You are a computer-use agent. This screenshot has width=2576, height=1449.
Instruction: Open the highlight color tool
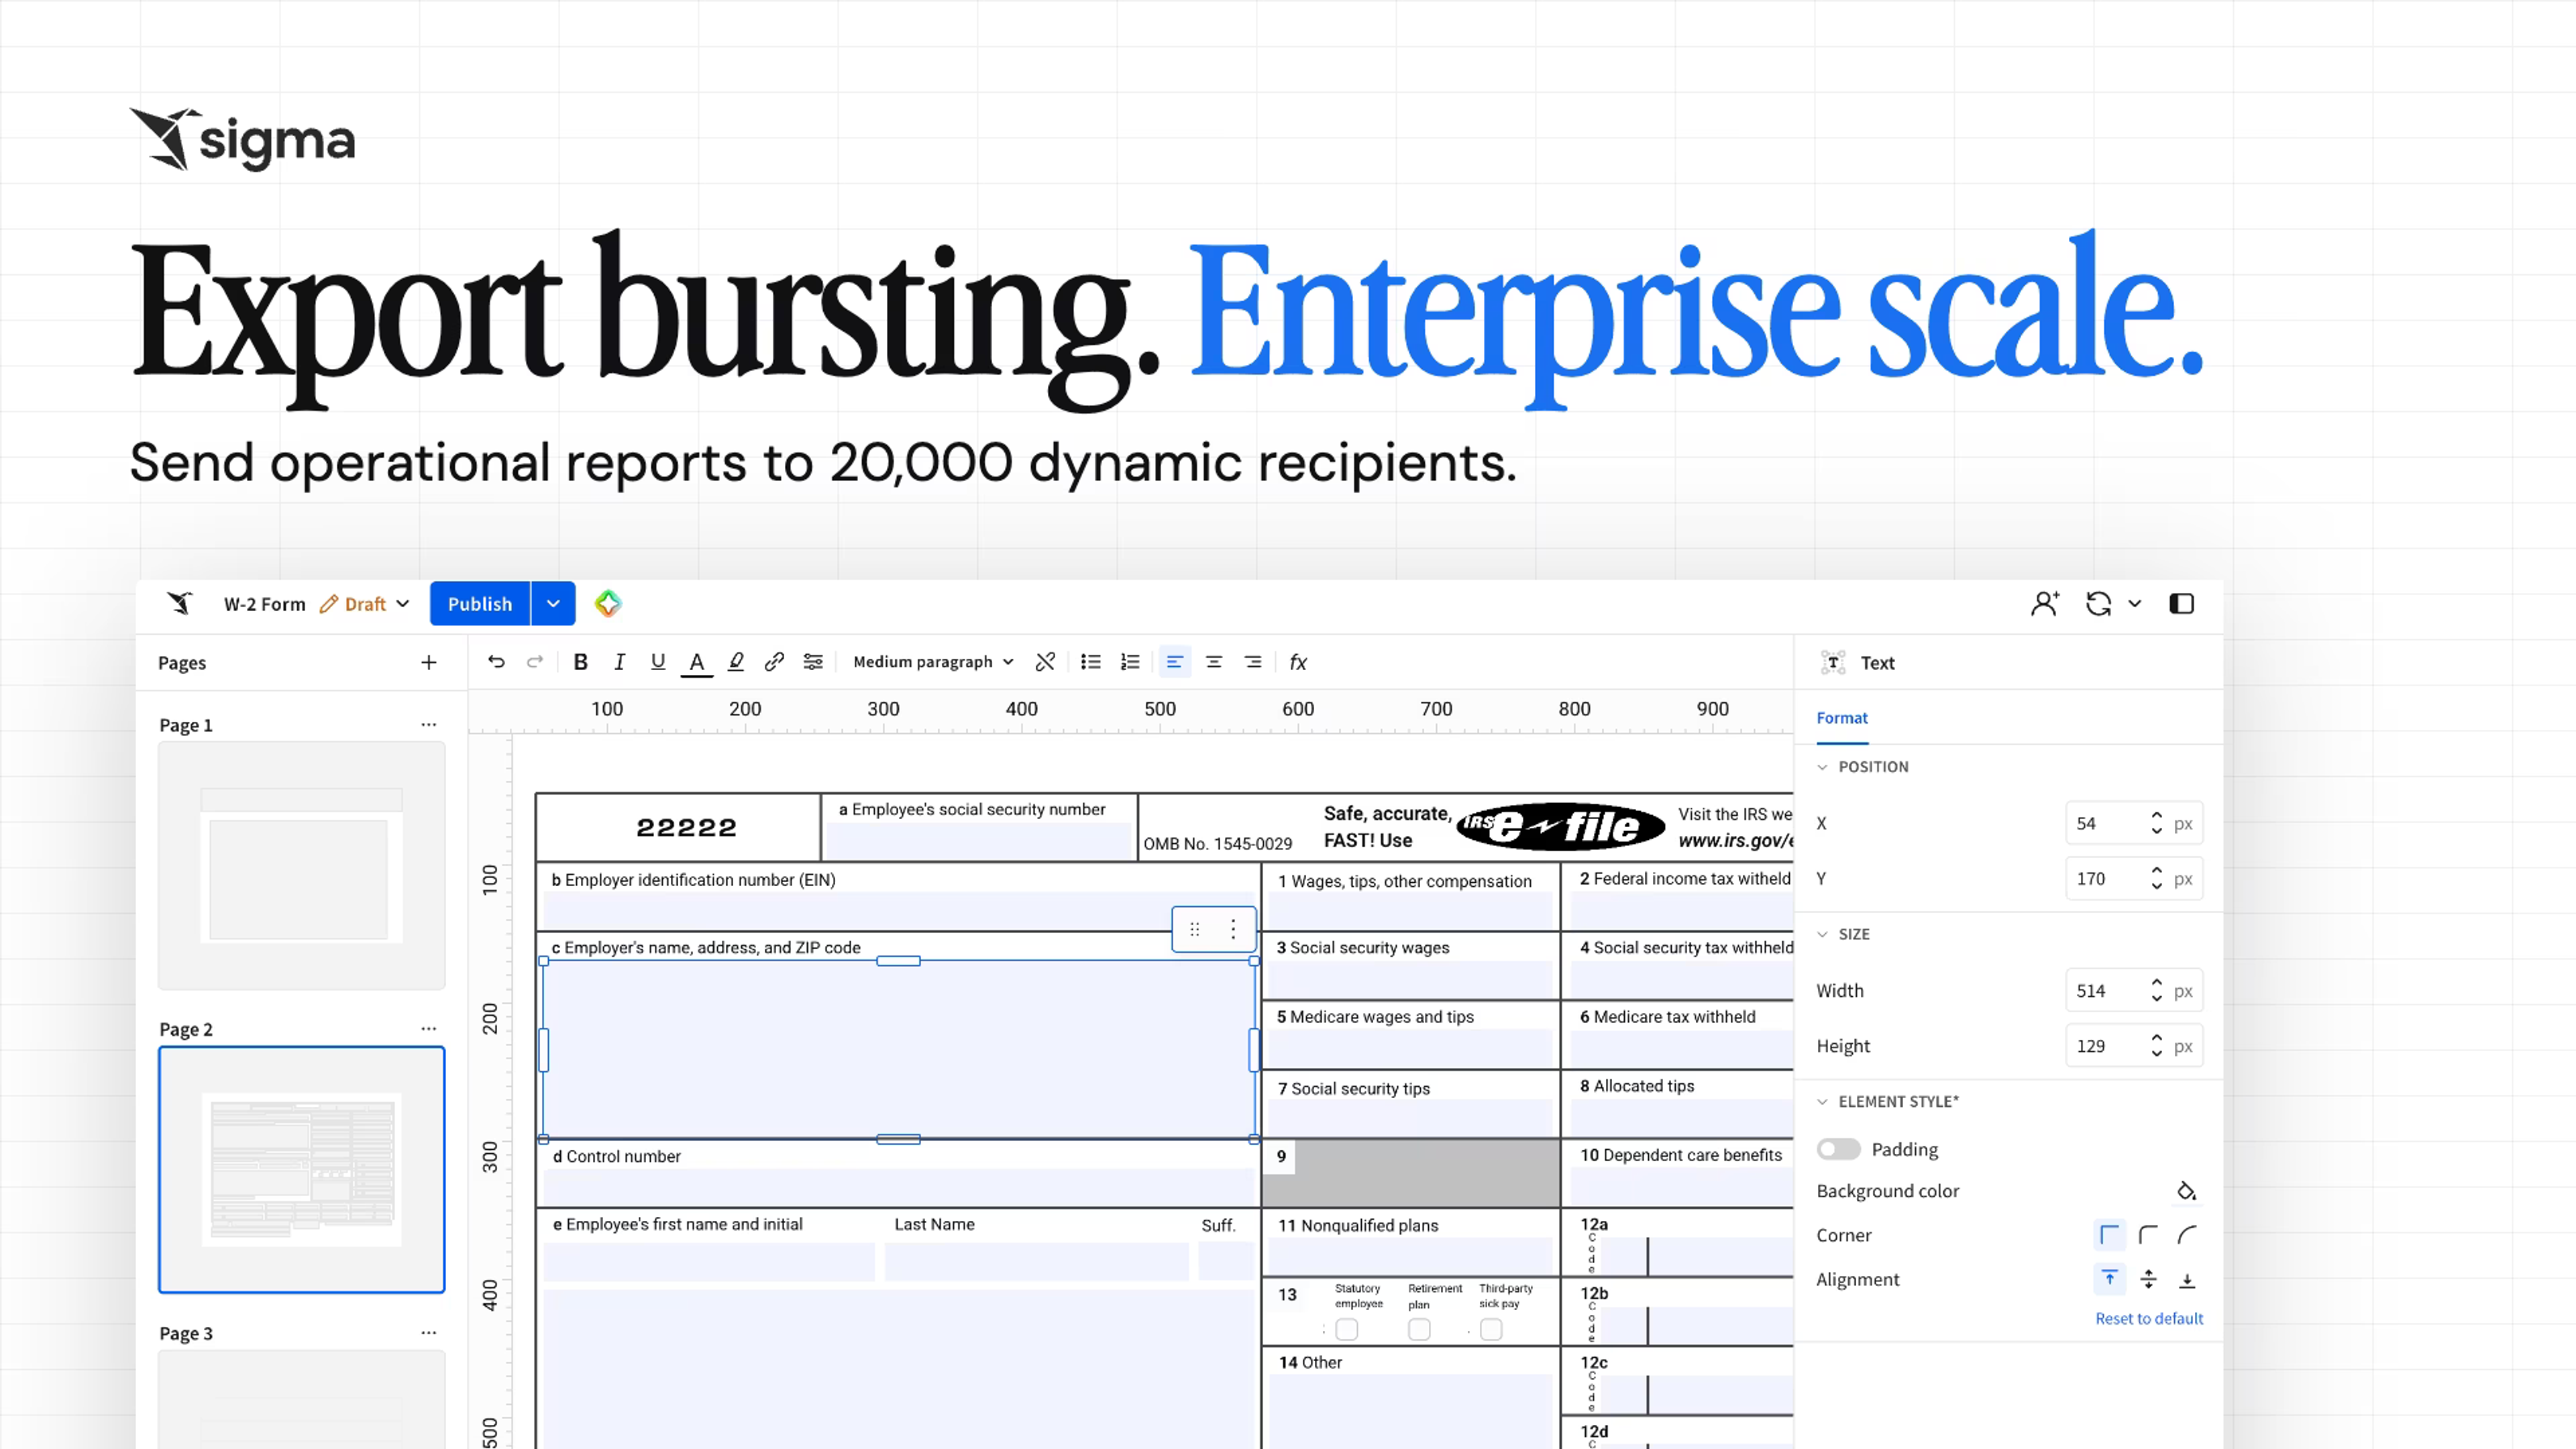click(736, 662)
